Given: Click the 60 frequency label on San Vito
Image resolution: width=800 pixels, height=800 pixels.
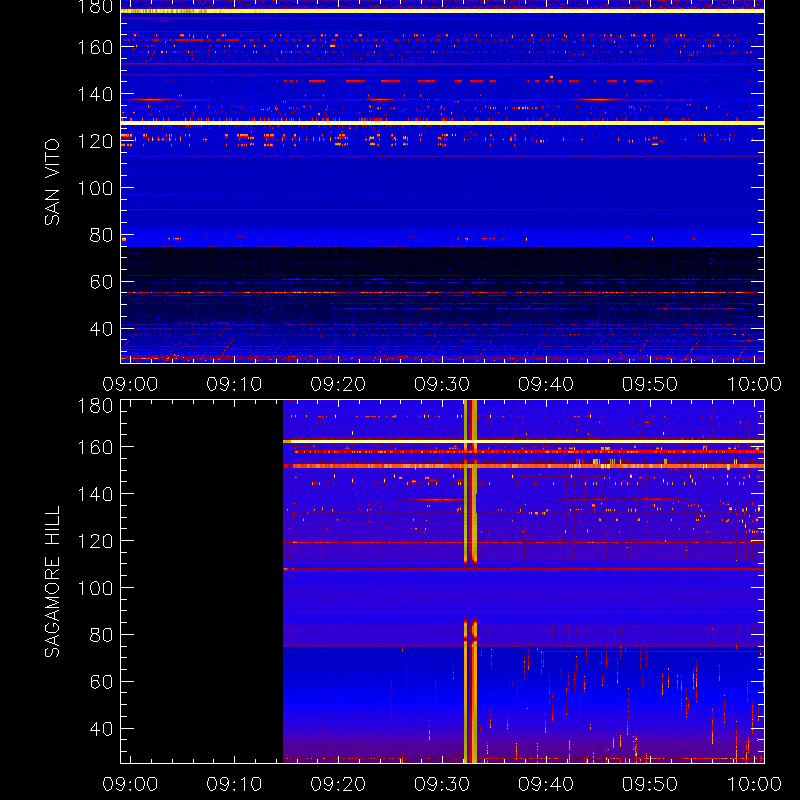Looking at the screenshot, I should click(101, 282).
